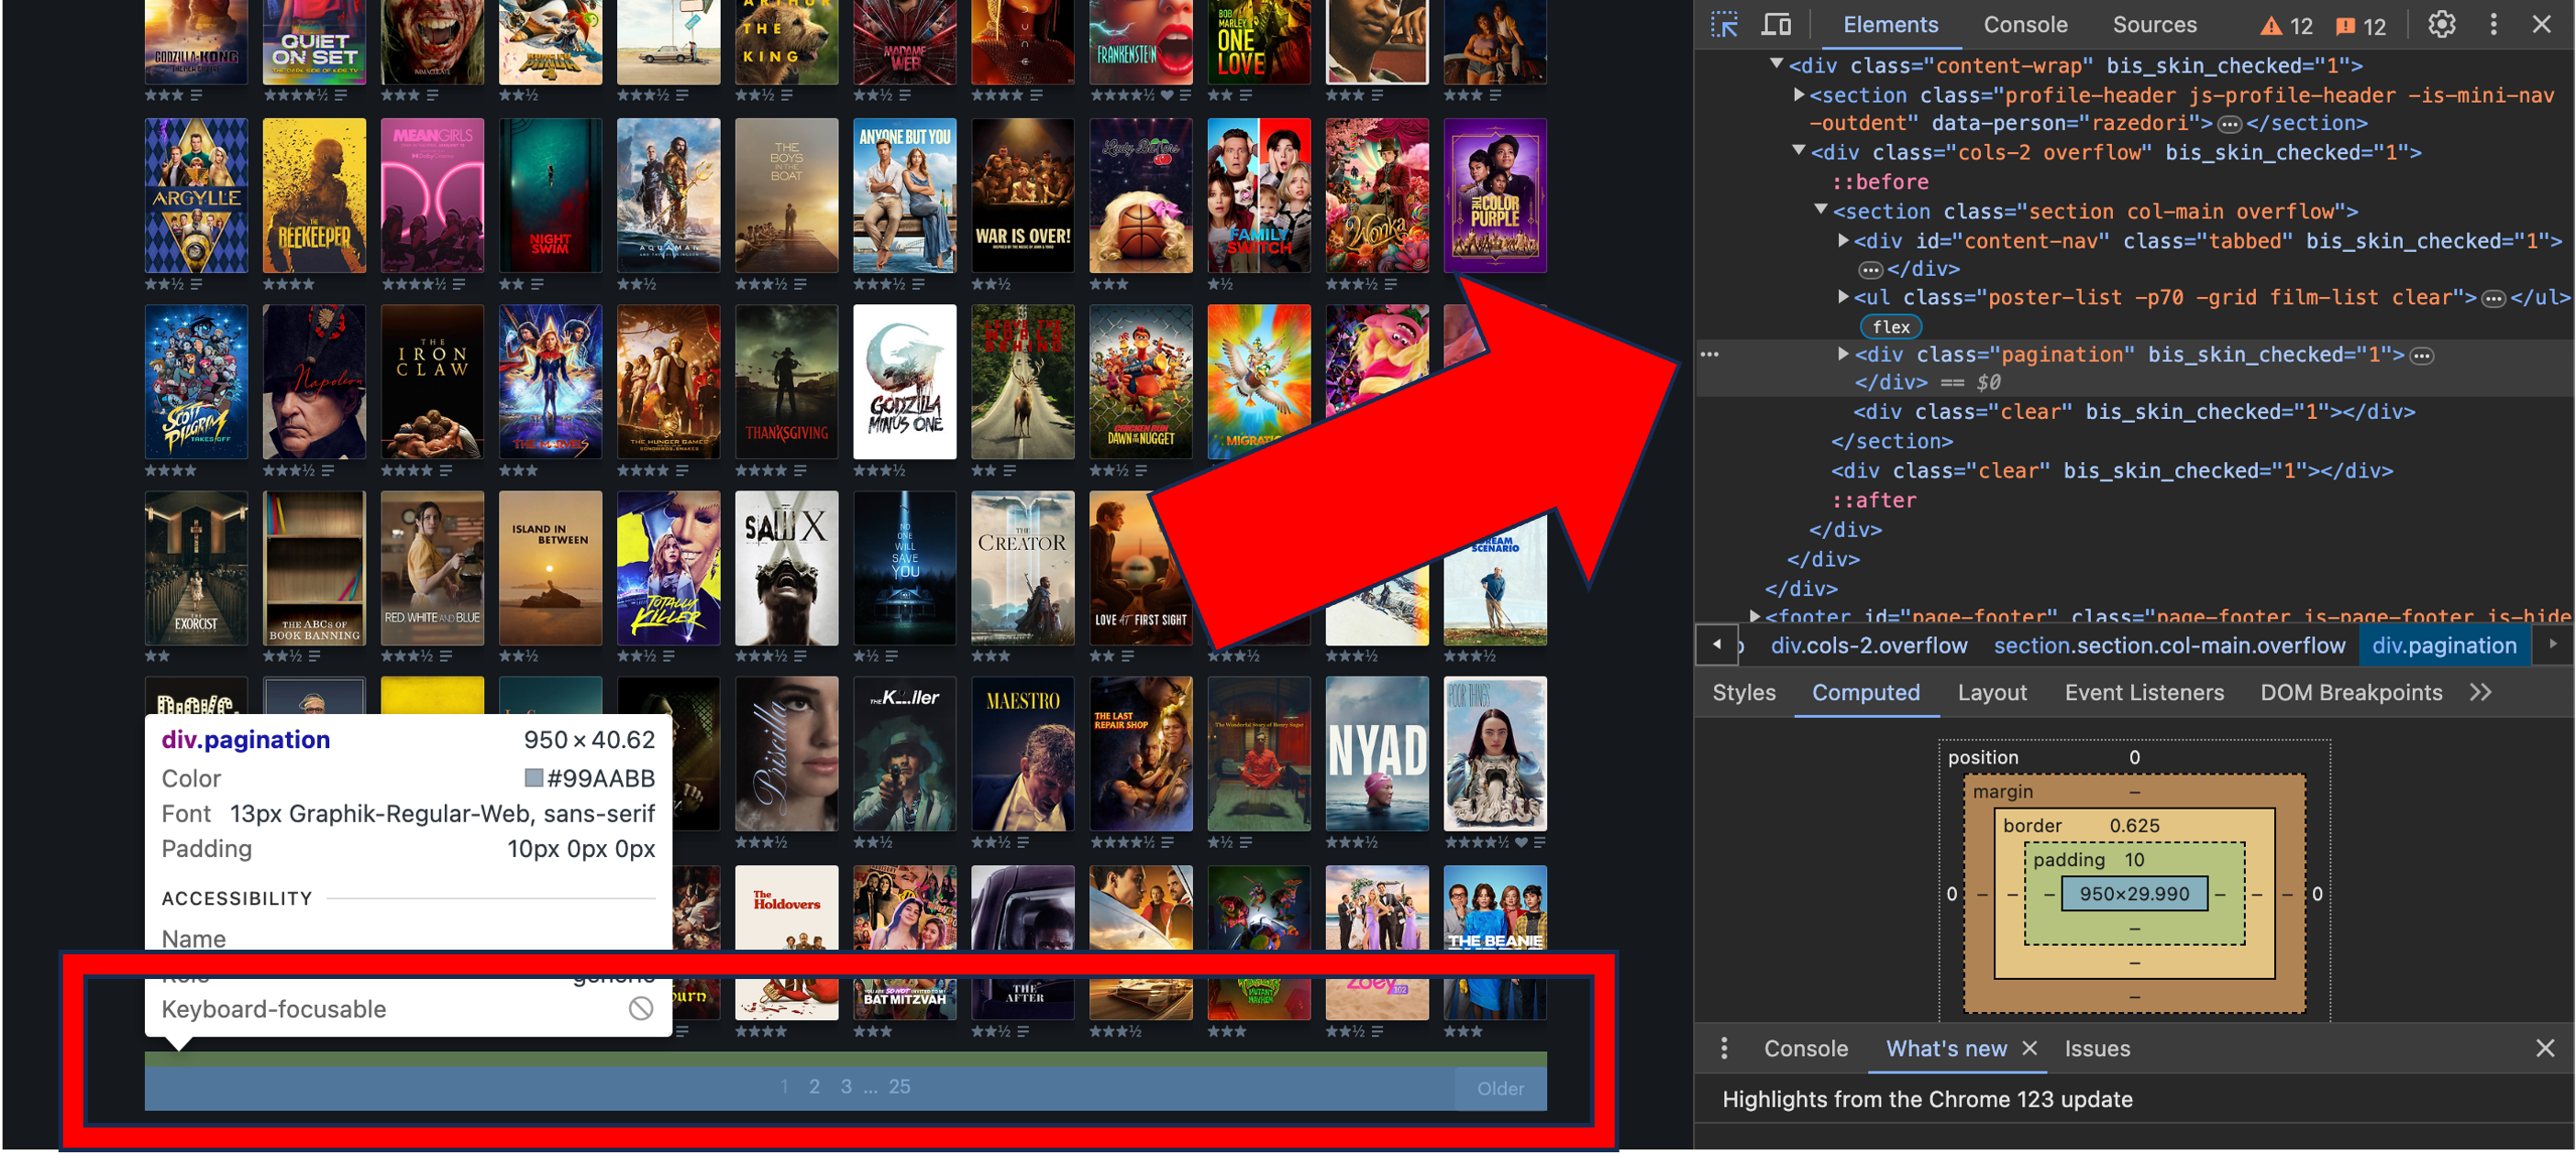Click the Older pagination button
Screen dimensions: 2576x1155
(1500, 1088)
